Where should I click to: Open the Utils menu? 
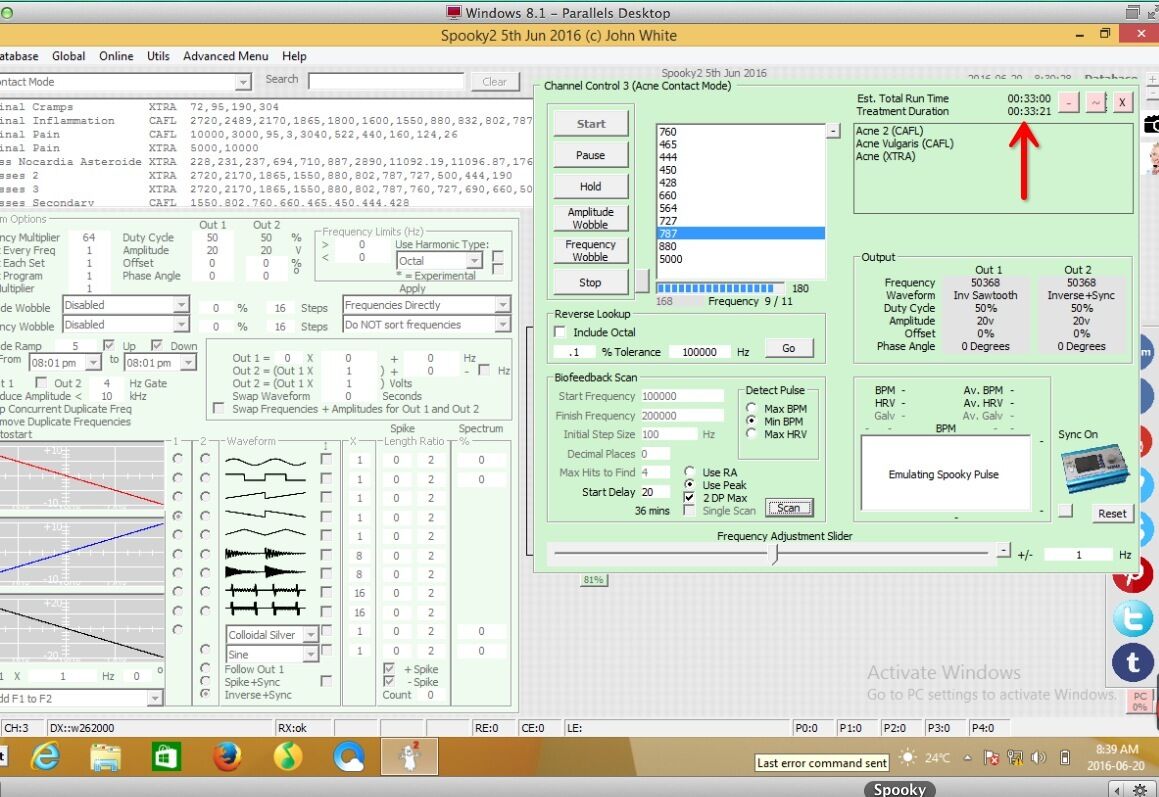[x=158, y=56]
